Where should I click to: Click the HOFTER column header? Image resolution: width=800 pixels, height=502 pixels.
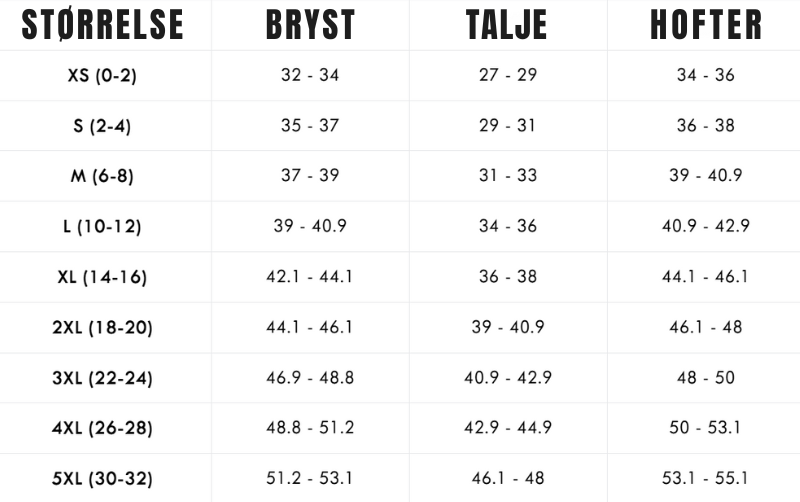coord(705,25)
